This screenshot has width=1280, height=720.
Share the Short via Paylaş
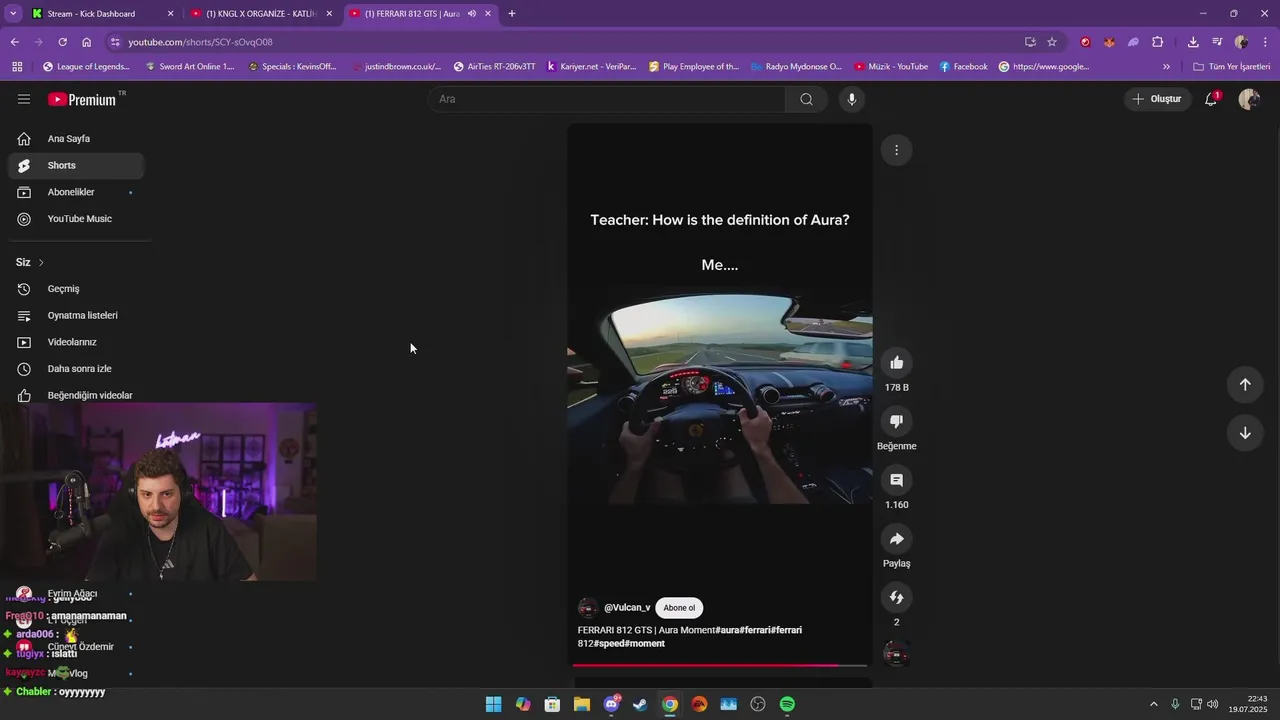896,539
